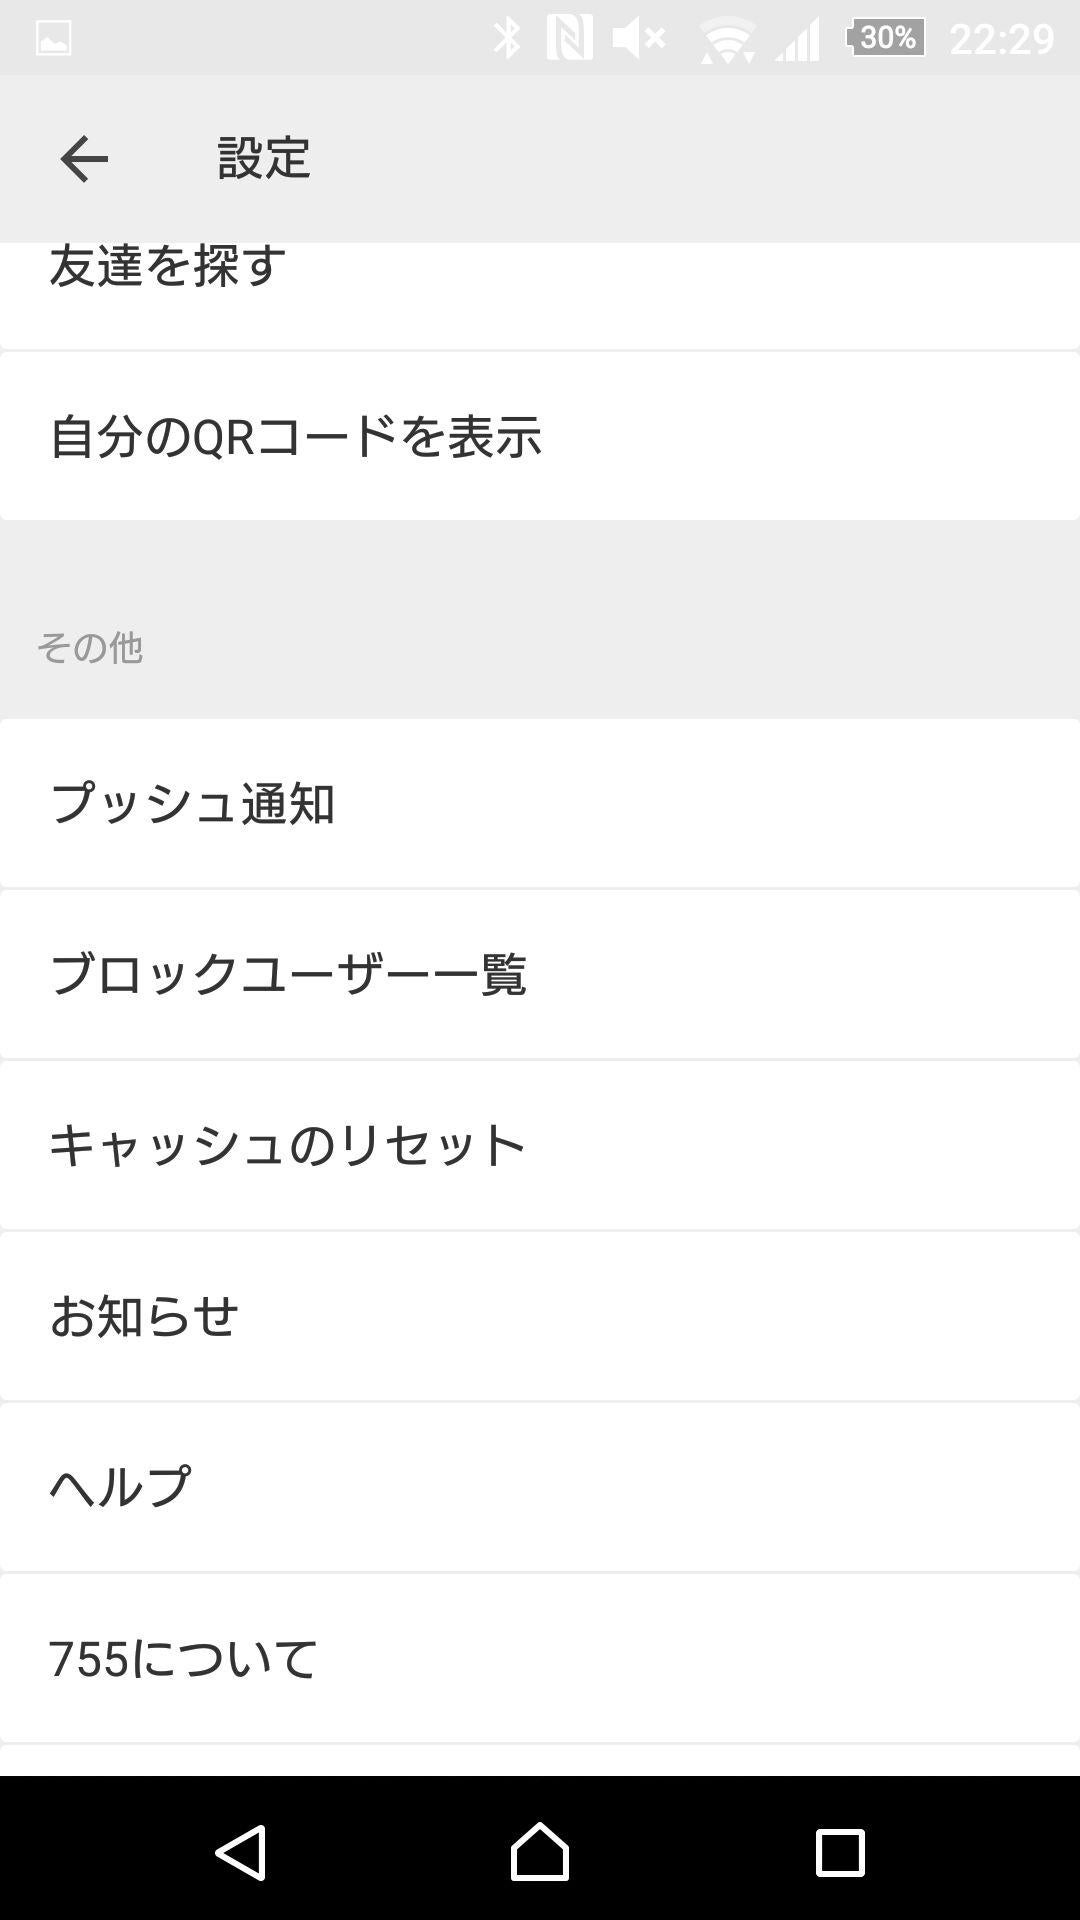This screenshot has width=1080, height=1920.
Task: Open recent apps square button
Action: coord(840,1852)
